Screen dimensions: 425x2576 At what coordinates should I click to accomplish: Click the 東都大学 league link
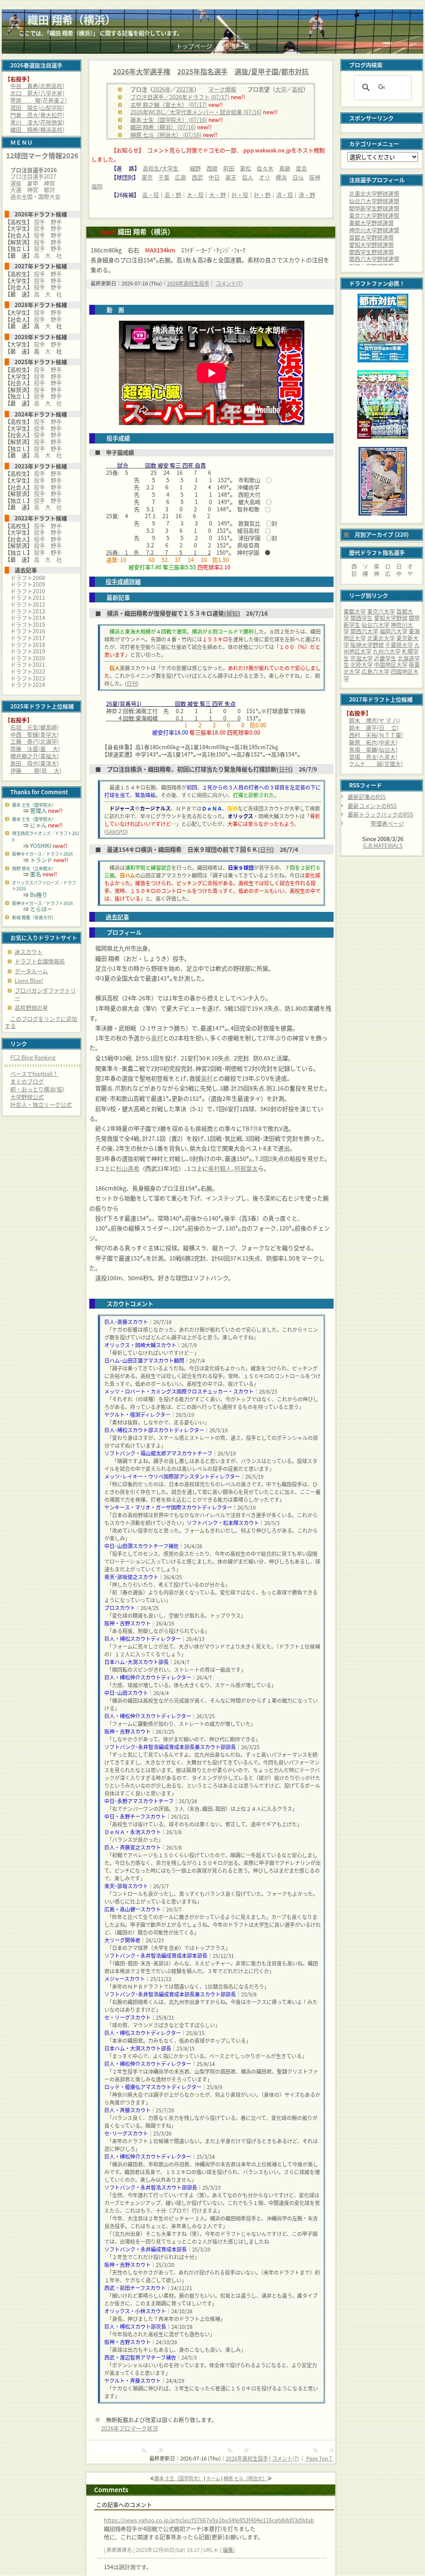[356, 611]
